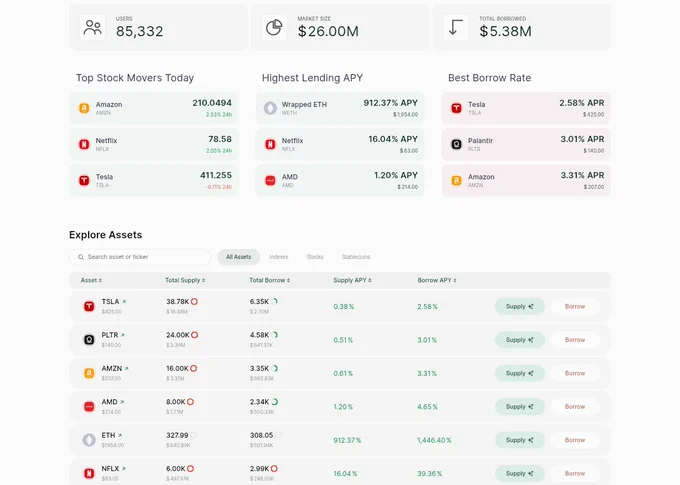Click ETH logo in assets table
Viewport: 680px width, 485px height.
pyautogui.click(x=89, y=440)
